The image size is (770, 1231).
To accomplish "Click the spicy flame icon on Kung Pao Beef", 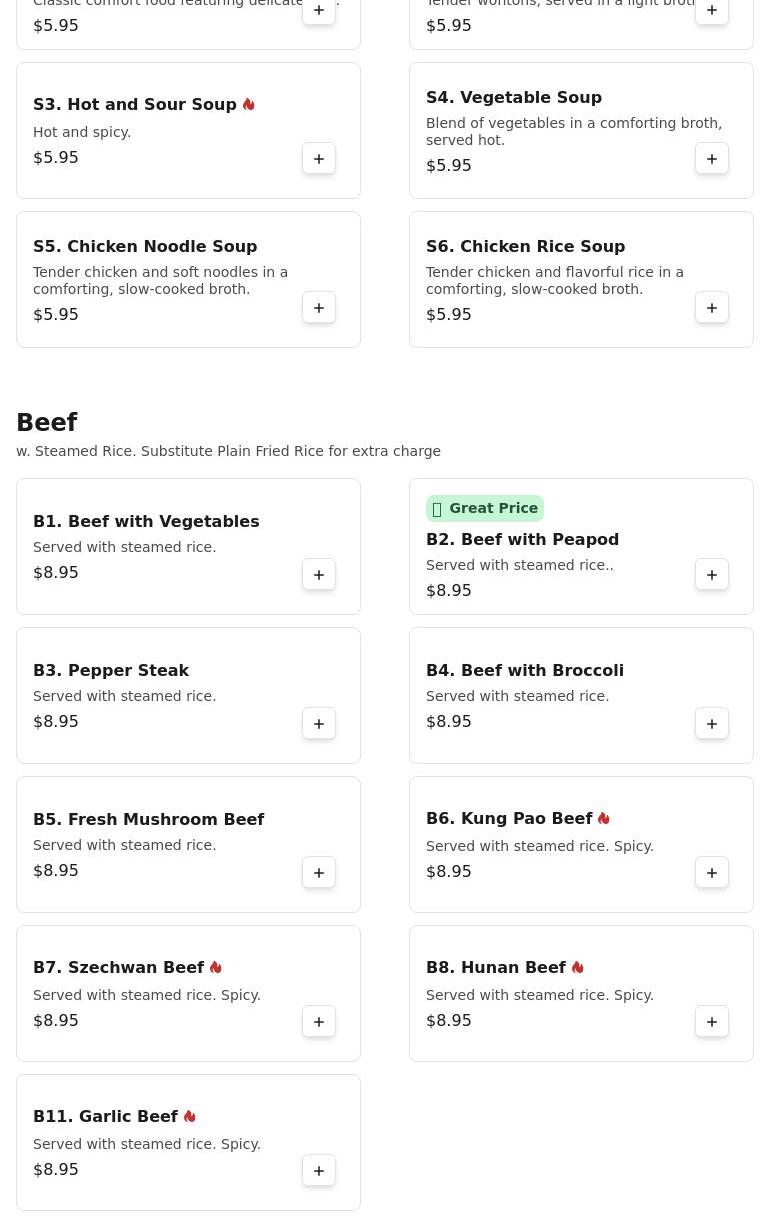I will [604, 819].
